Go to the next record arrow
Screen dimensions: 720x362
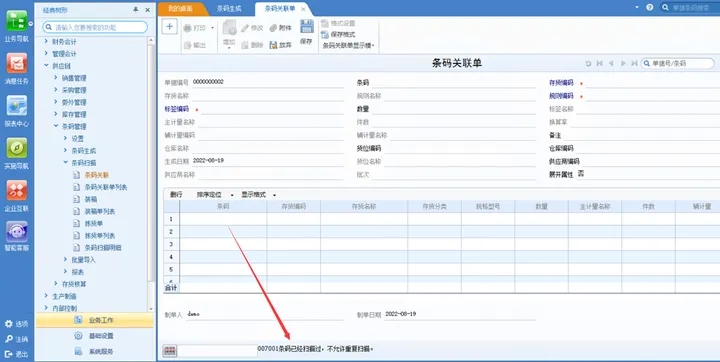(623, 63)
